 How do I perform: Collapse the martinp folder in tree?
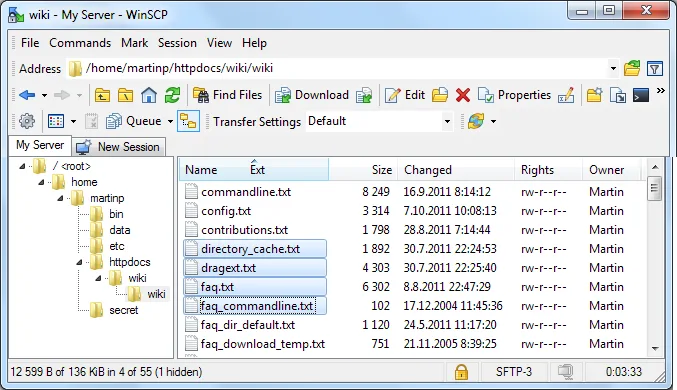[60, 198]
